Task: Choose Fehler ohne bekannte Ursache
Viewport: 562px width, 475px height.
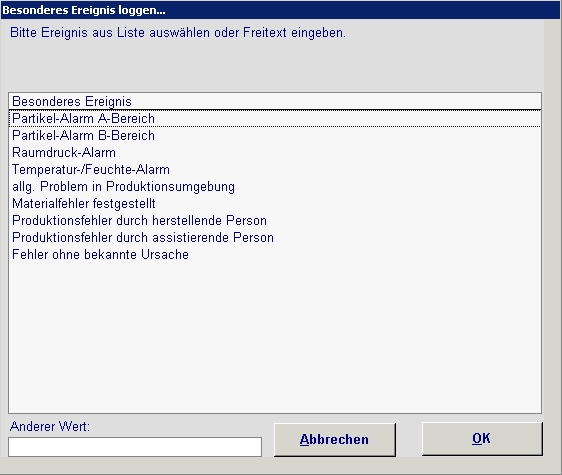Action: coord(275,255)
